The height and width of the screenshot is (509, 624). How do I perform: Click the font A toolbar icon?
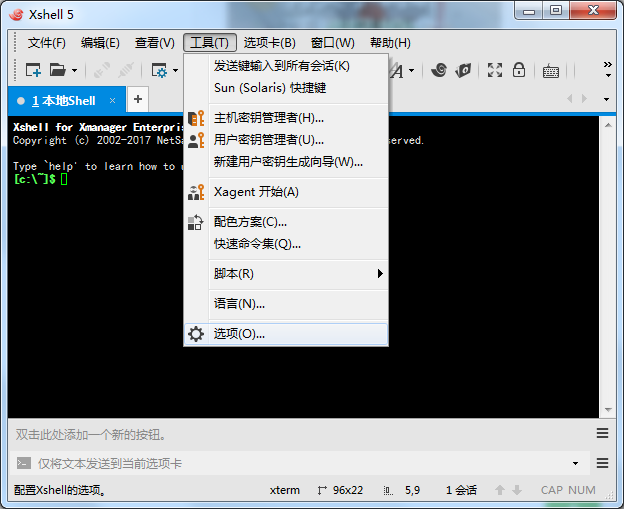coord(397,71)
